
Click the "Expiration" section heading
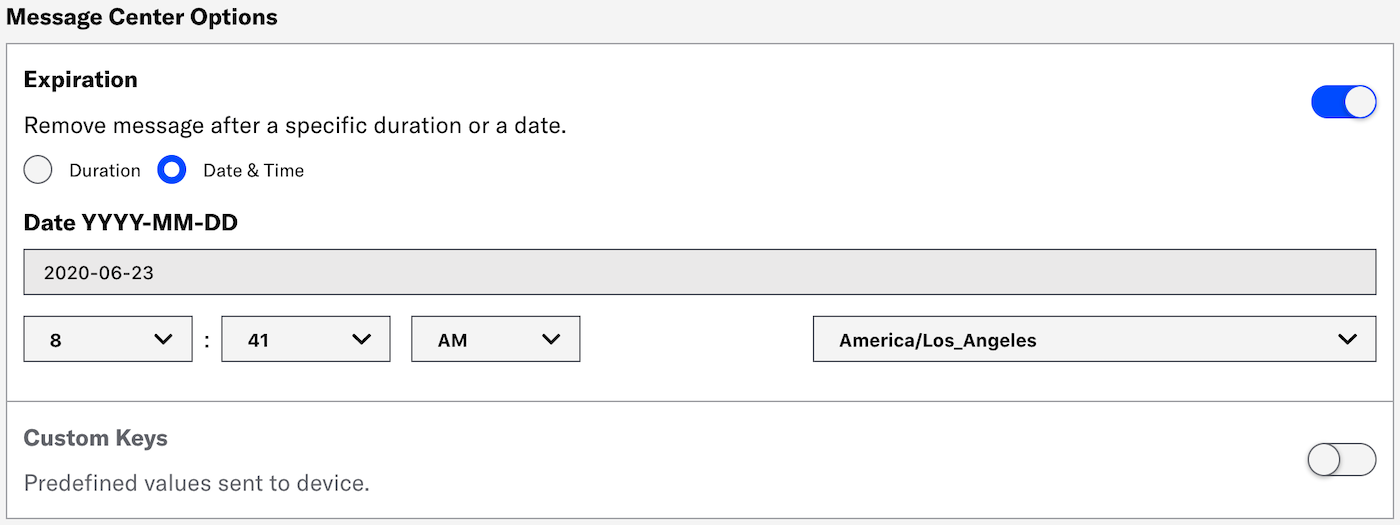point(80,80)
